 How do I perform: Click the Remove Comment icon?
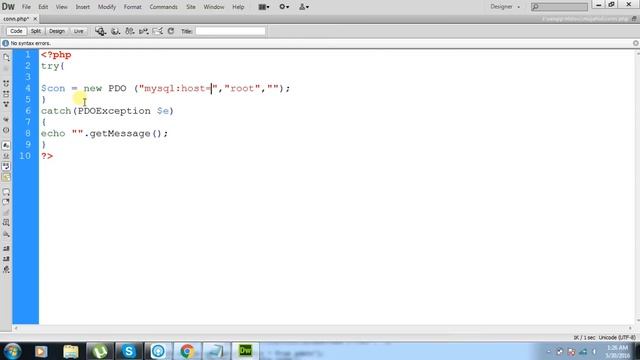pyautogui.click(x=6, y=202)
